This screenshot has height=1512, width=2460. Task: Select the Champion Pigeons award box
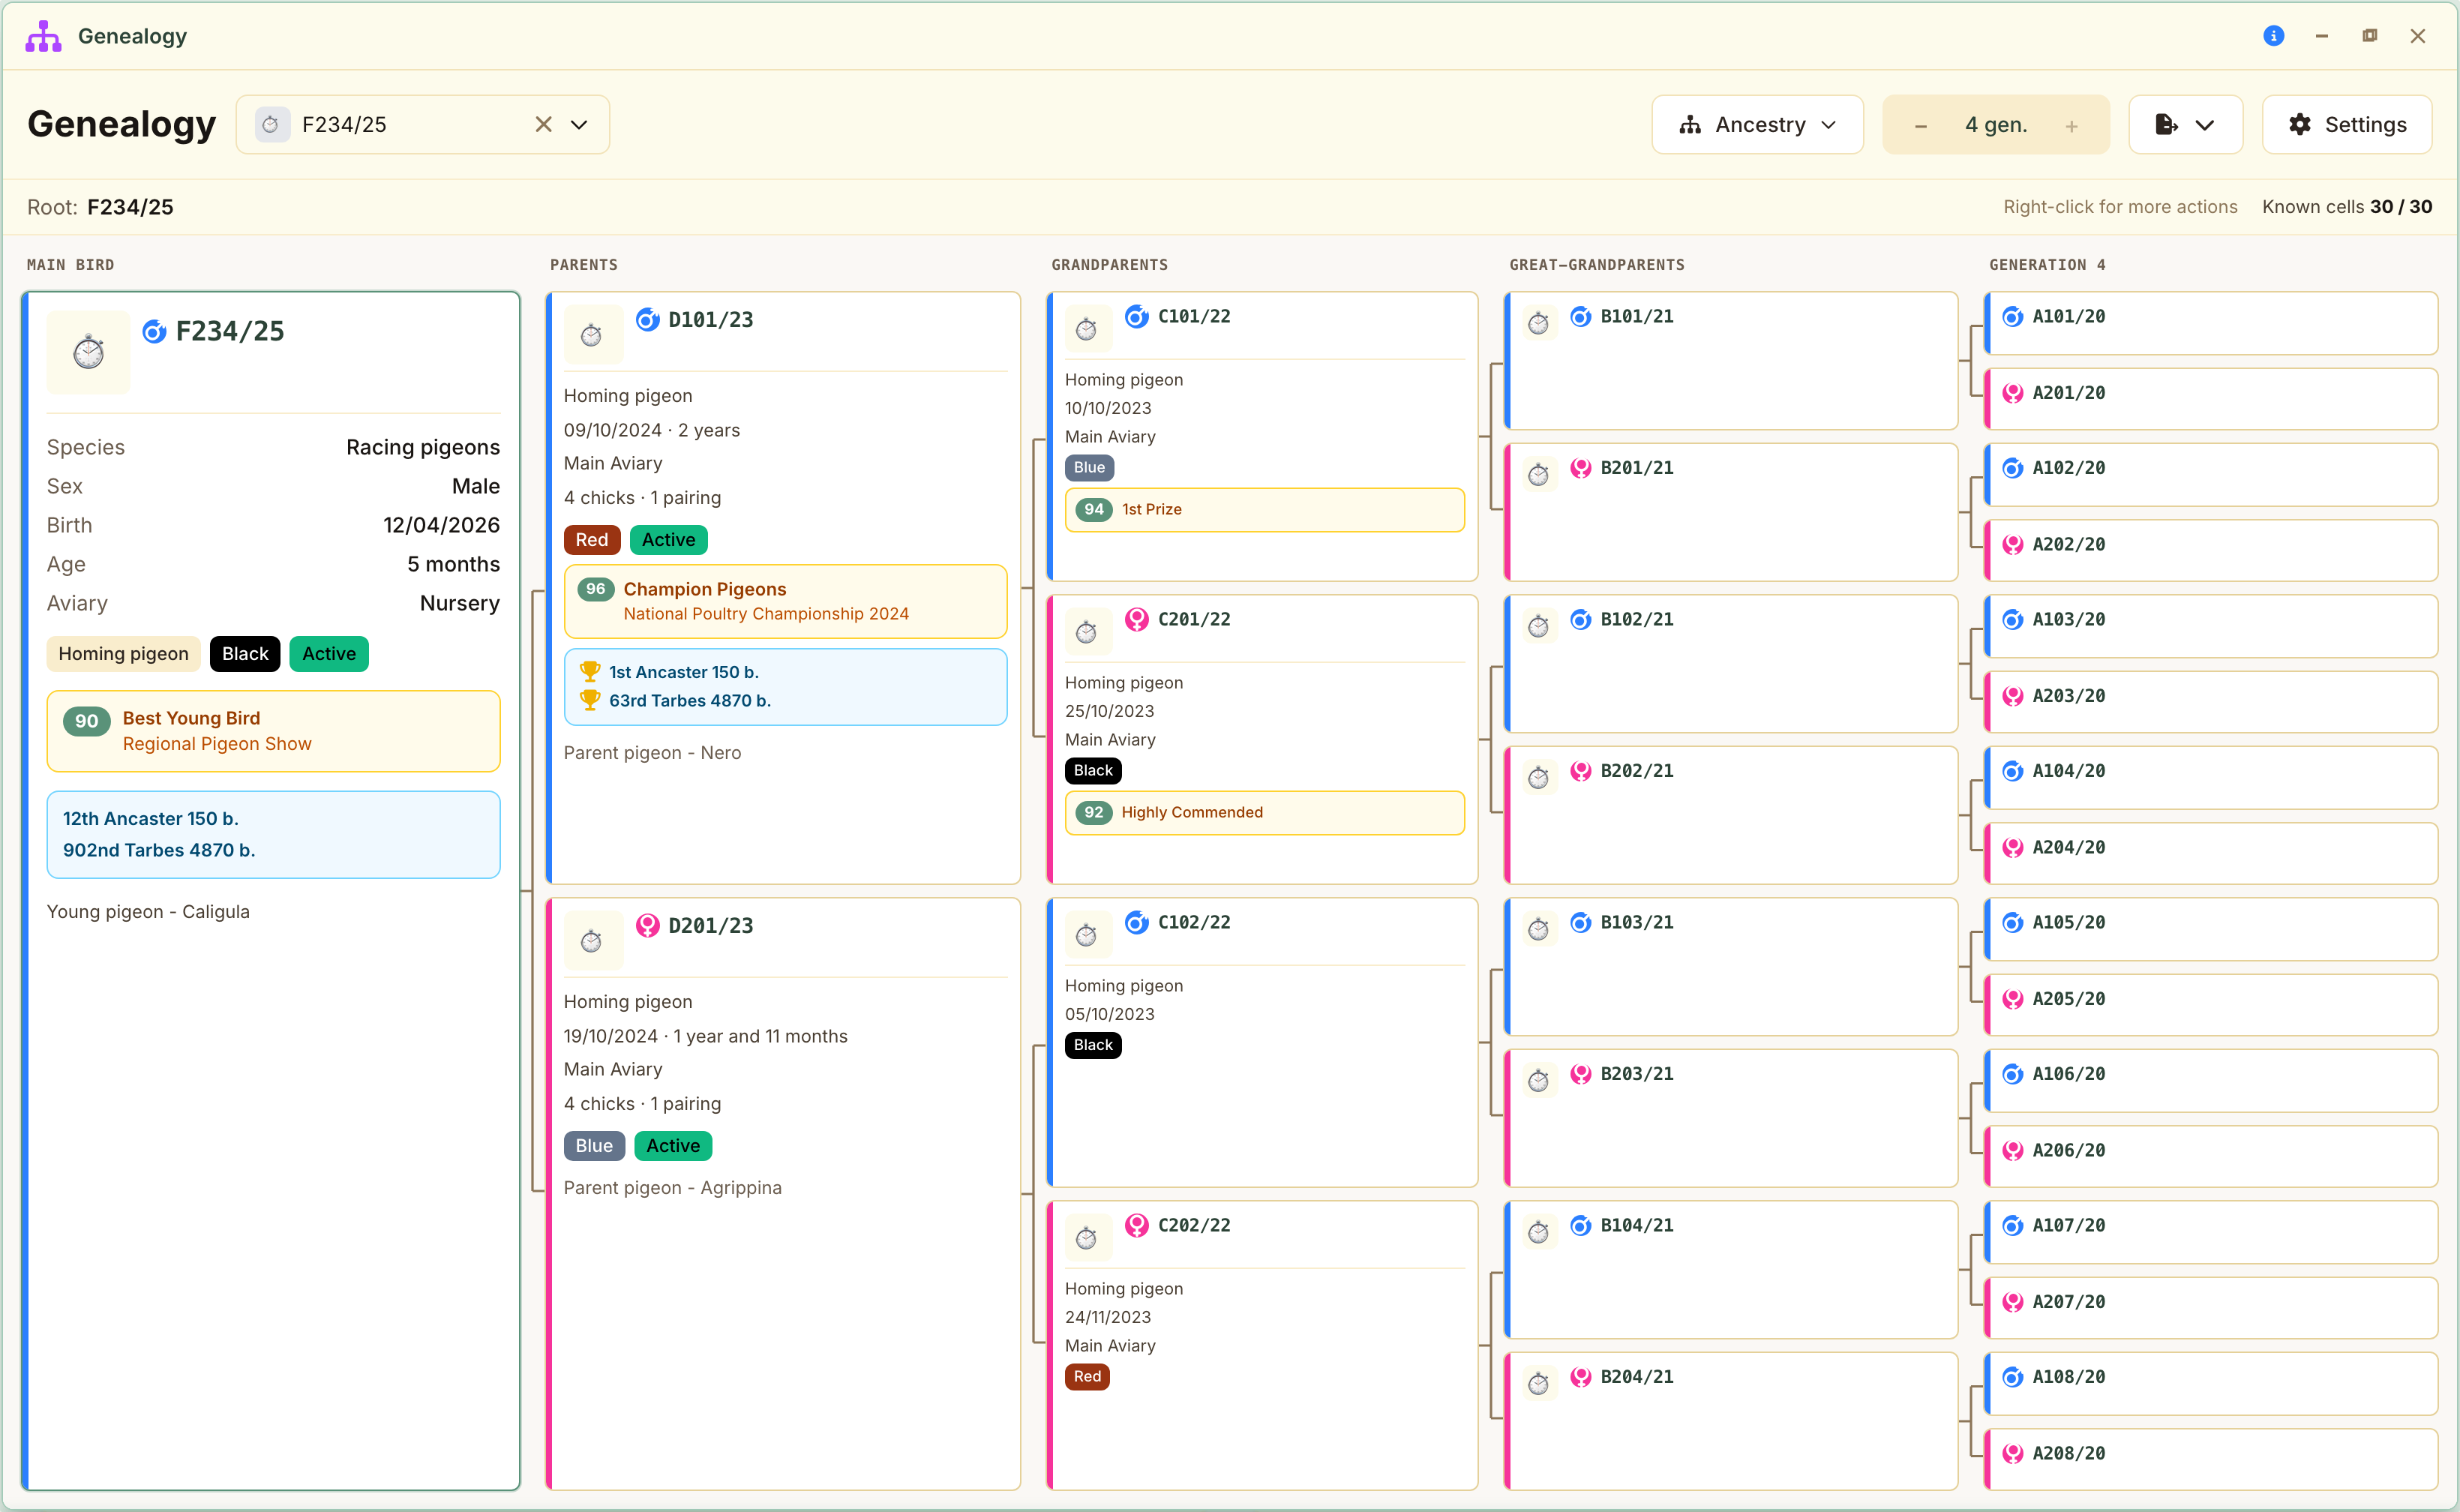(x=785, y=601)
